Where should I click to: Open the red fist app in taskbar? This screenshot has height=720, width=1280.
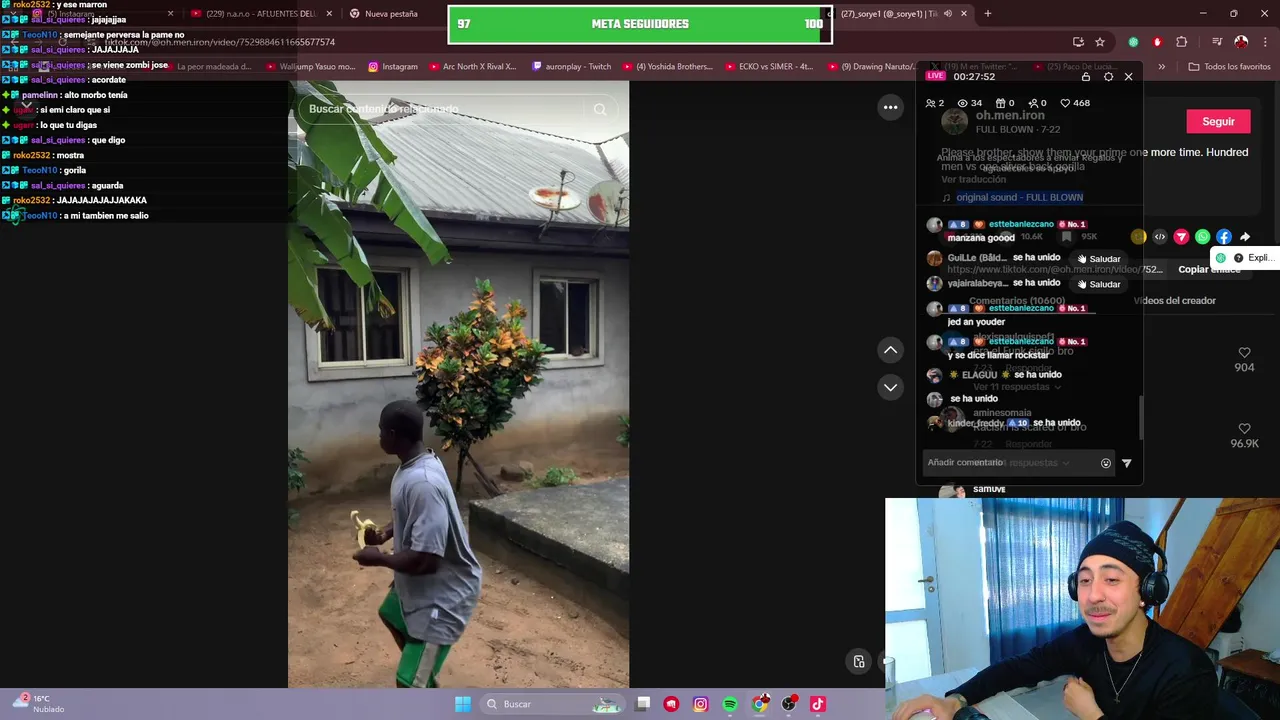671,704
